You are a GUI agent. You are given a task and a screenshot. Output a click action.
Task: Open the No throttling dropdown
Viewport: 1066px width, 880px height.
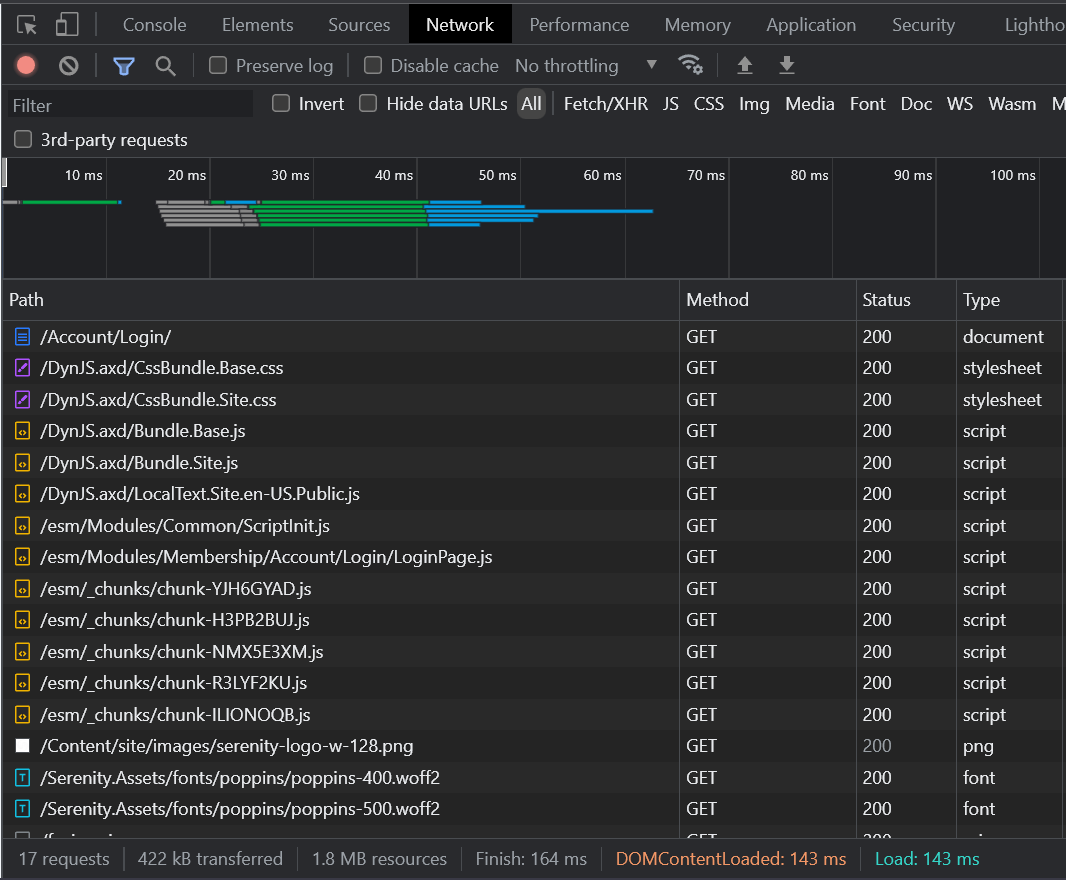[586, 66]
